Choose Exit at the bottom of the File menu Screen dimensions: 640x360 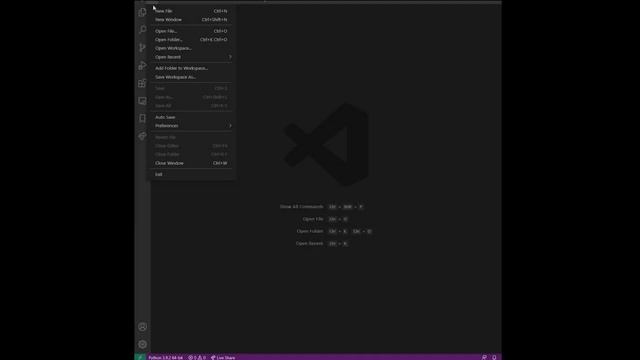[x=191, y=174]
